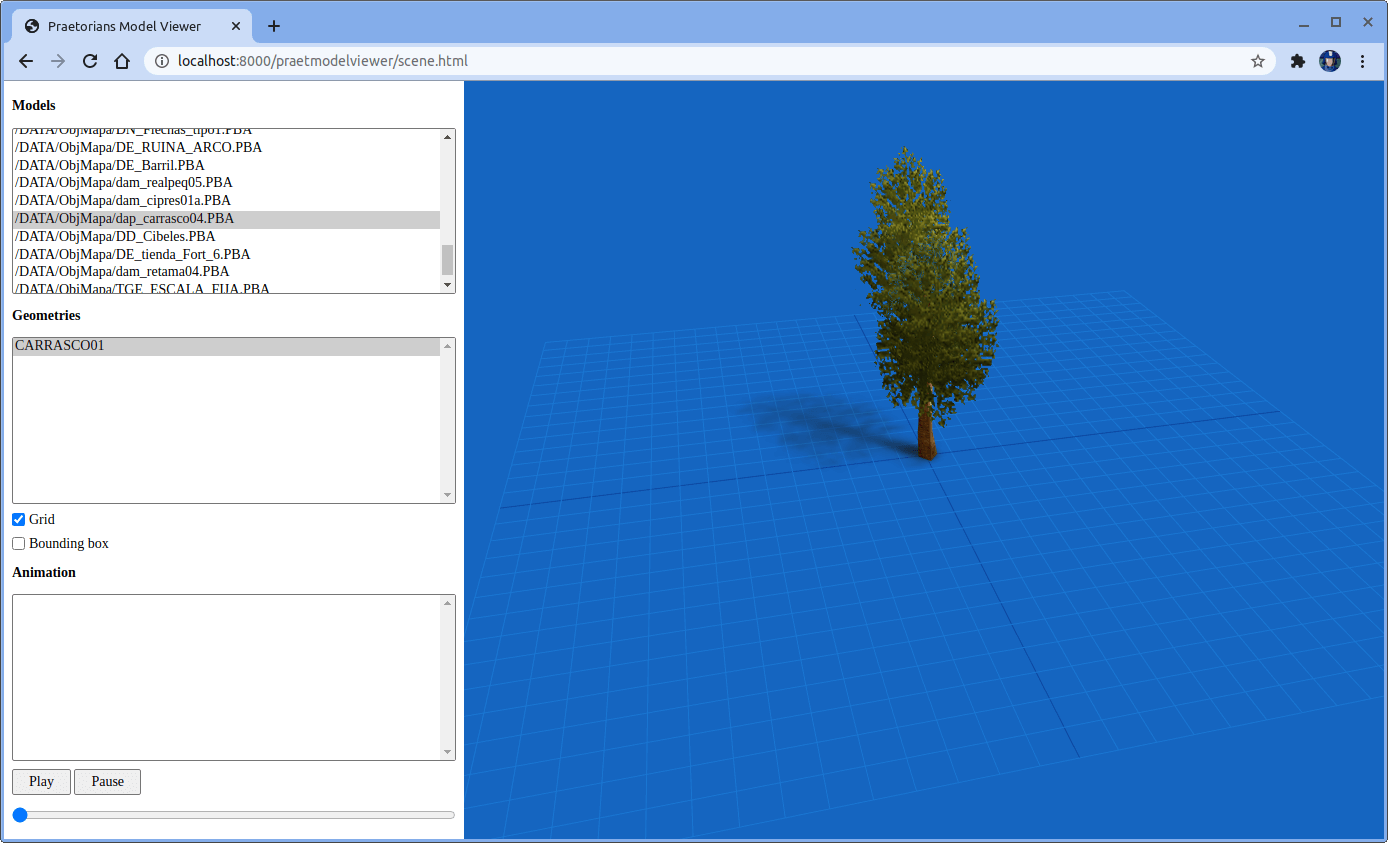Image resolution: width=1388 pixels, height=843 pixels.
Task: Click the home icon in the toolbar
Action: [121, 60]
